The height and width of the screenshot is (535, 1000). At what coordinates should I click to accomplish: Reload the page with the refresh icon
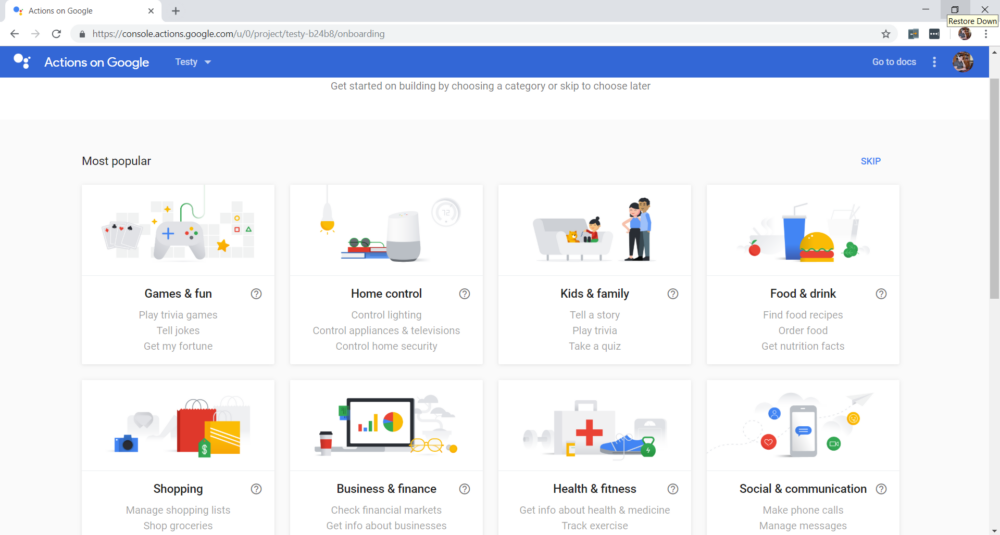point(56,34)
